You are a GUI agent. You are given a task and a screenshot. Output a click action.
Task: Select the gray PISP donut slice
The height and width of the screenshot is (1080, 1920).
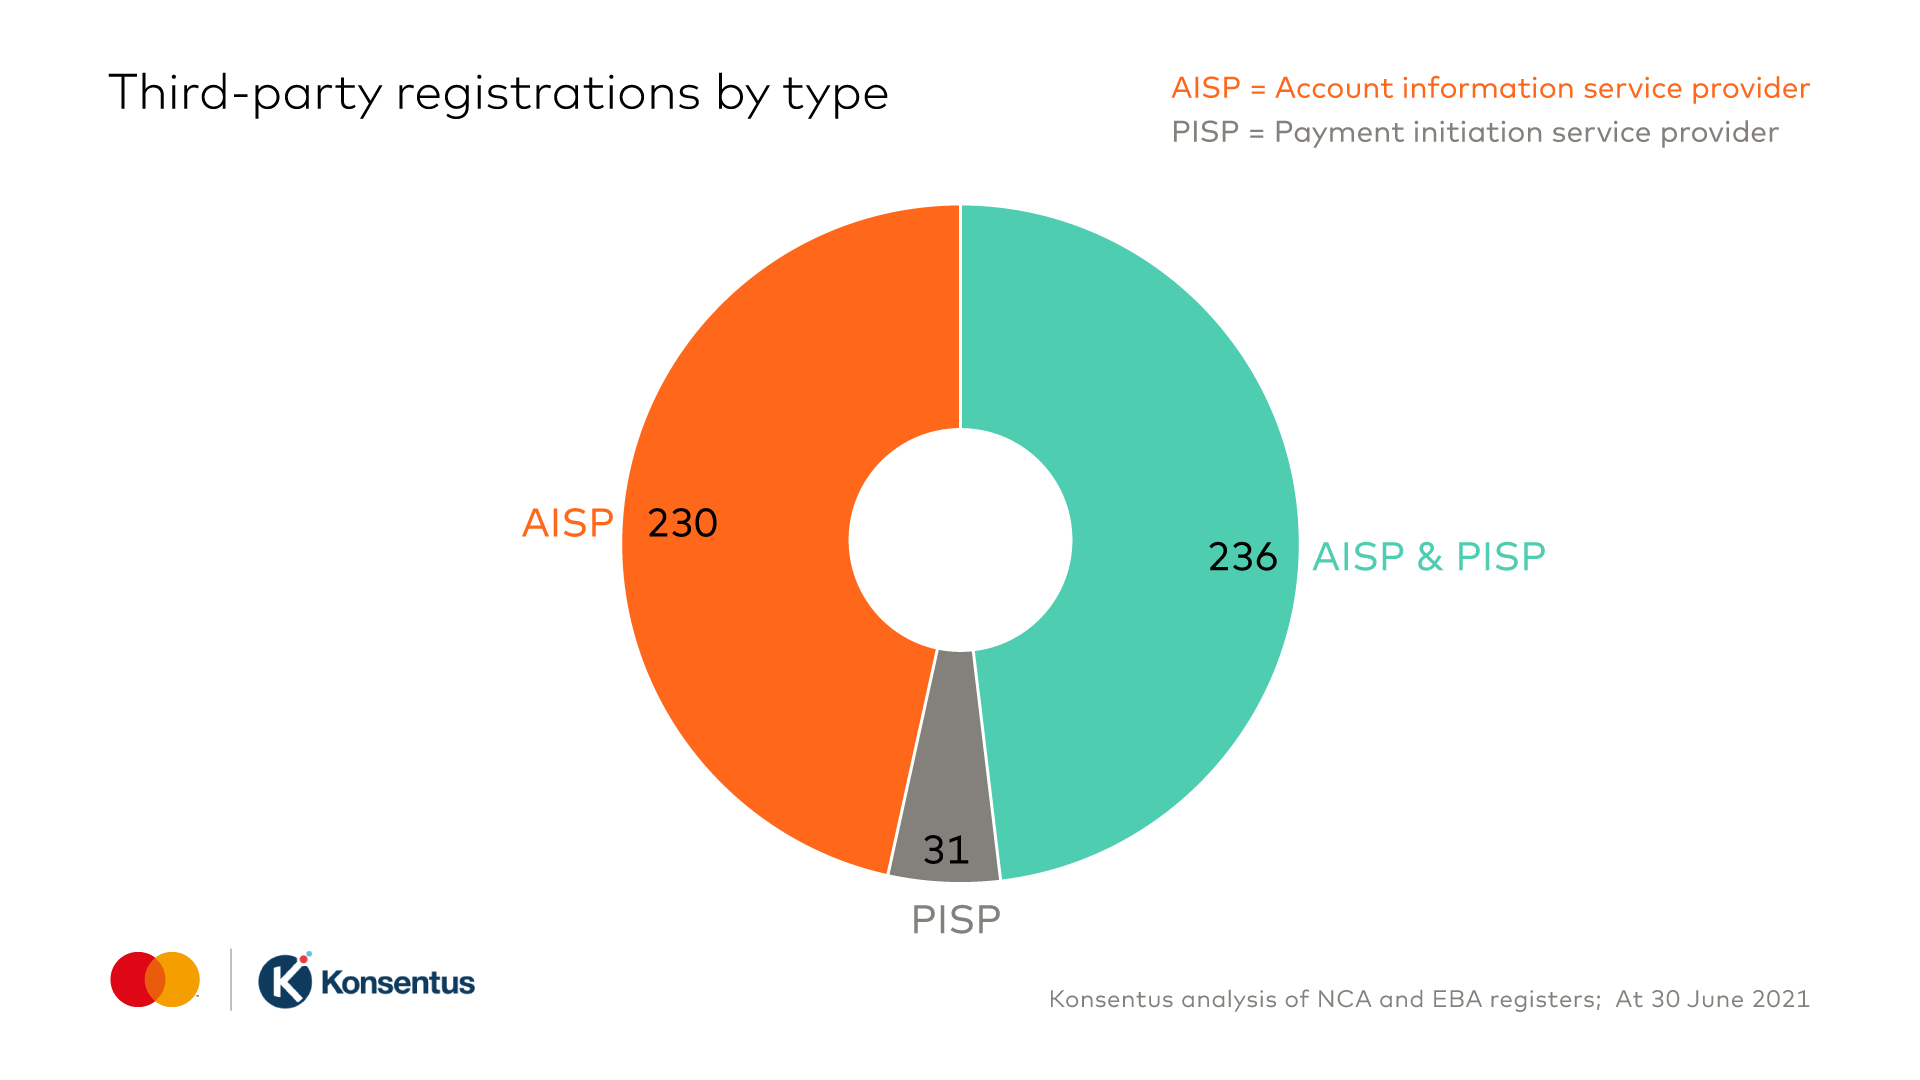coord(945,790)
